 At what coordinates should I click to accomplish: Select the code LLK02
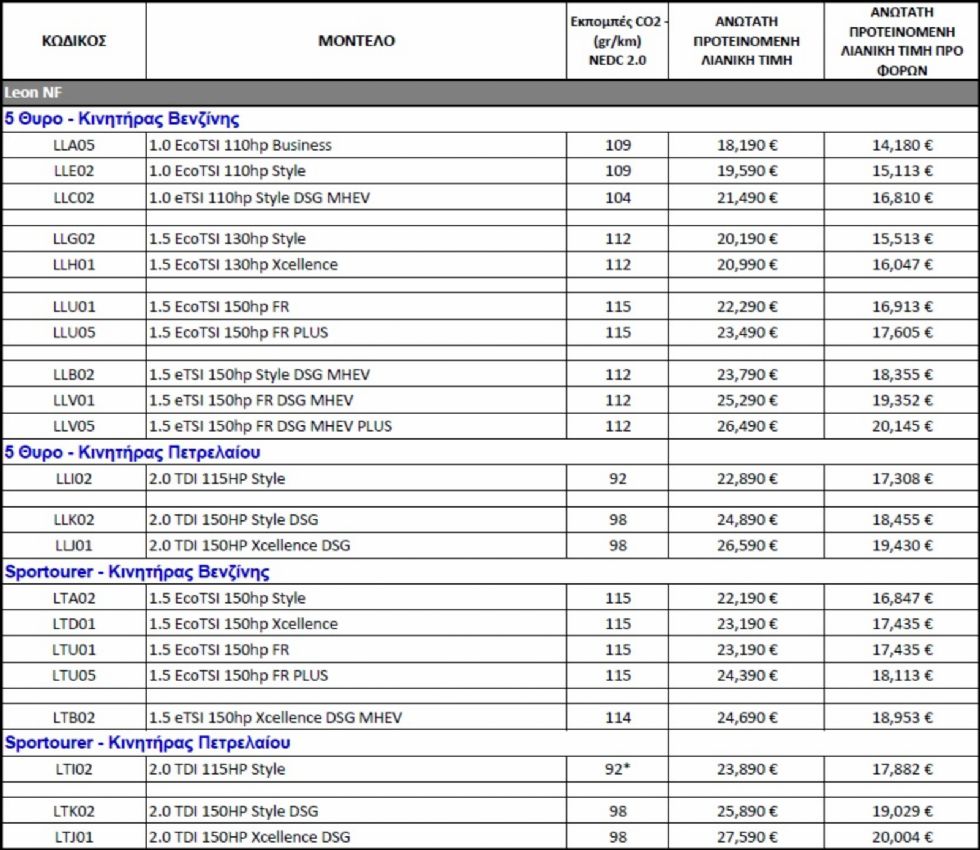[x=74, y=519]
